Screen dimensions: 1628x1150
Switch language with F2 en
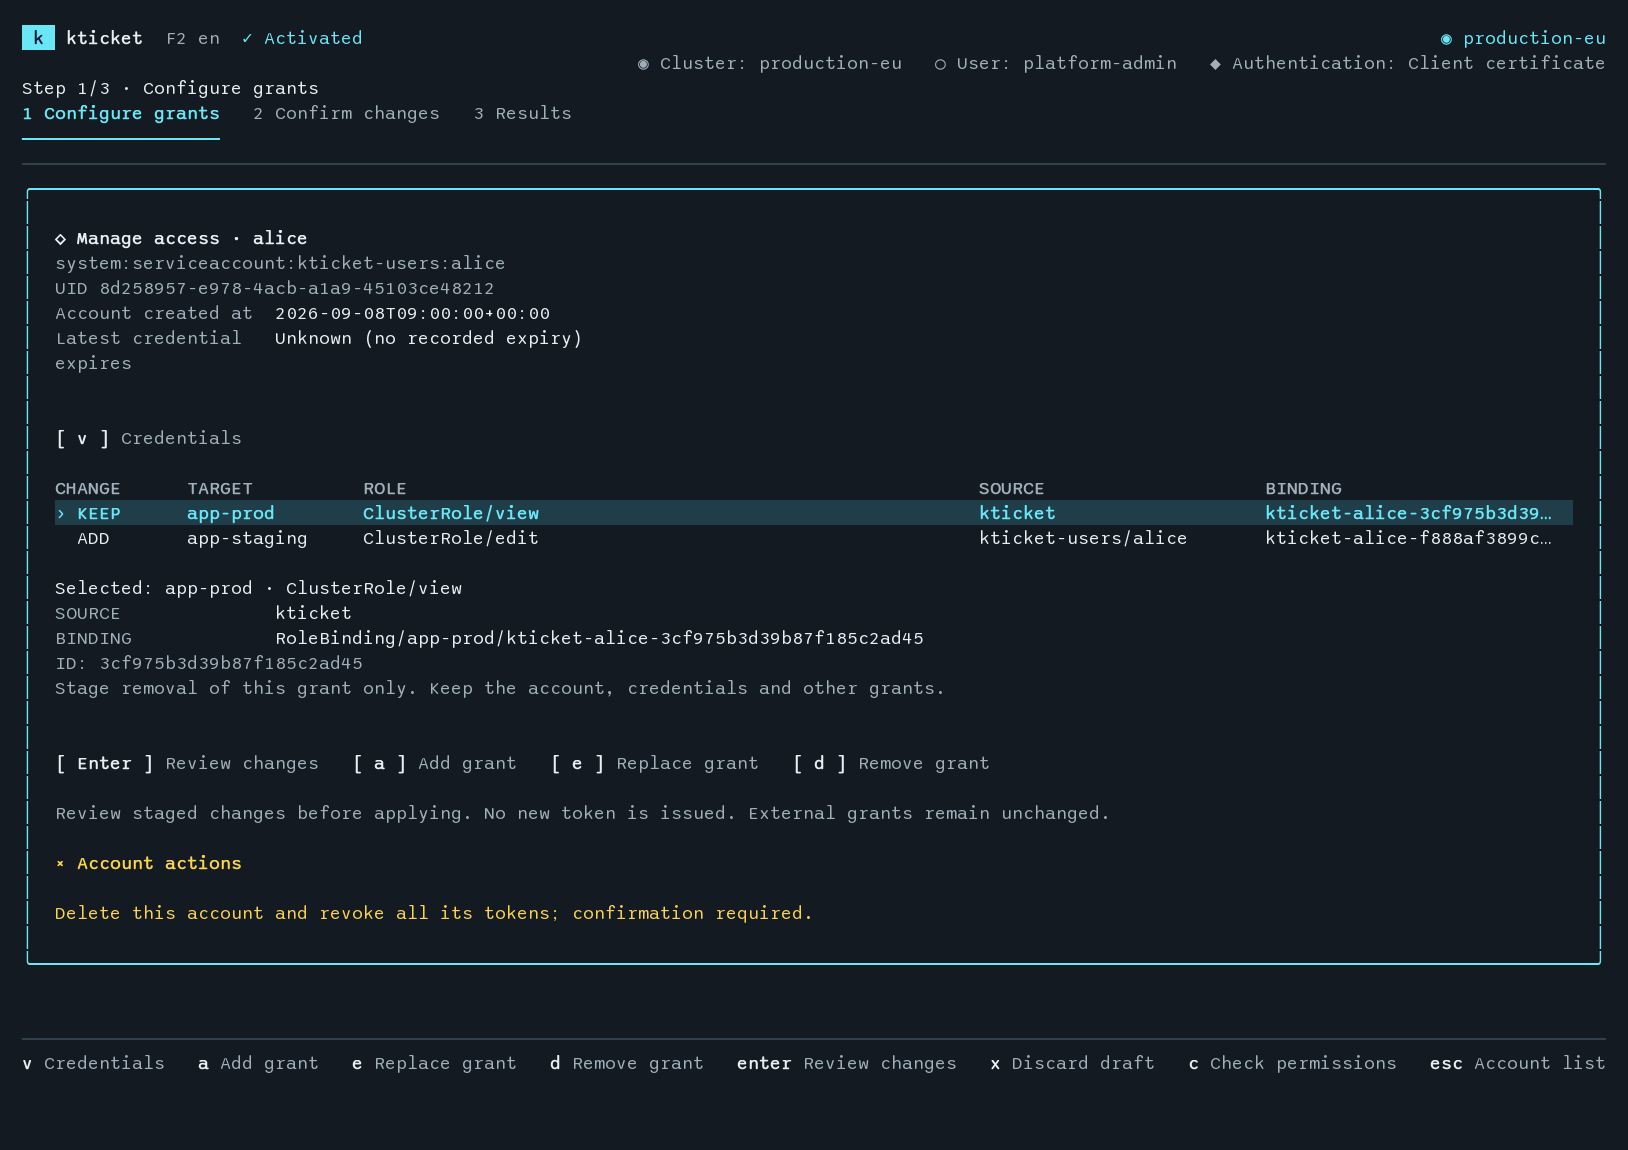tap(193, 38)
